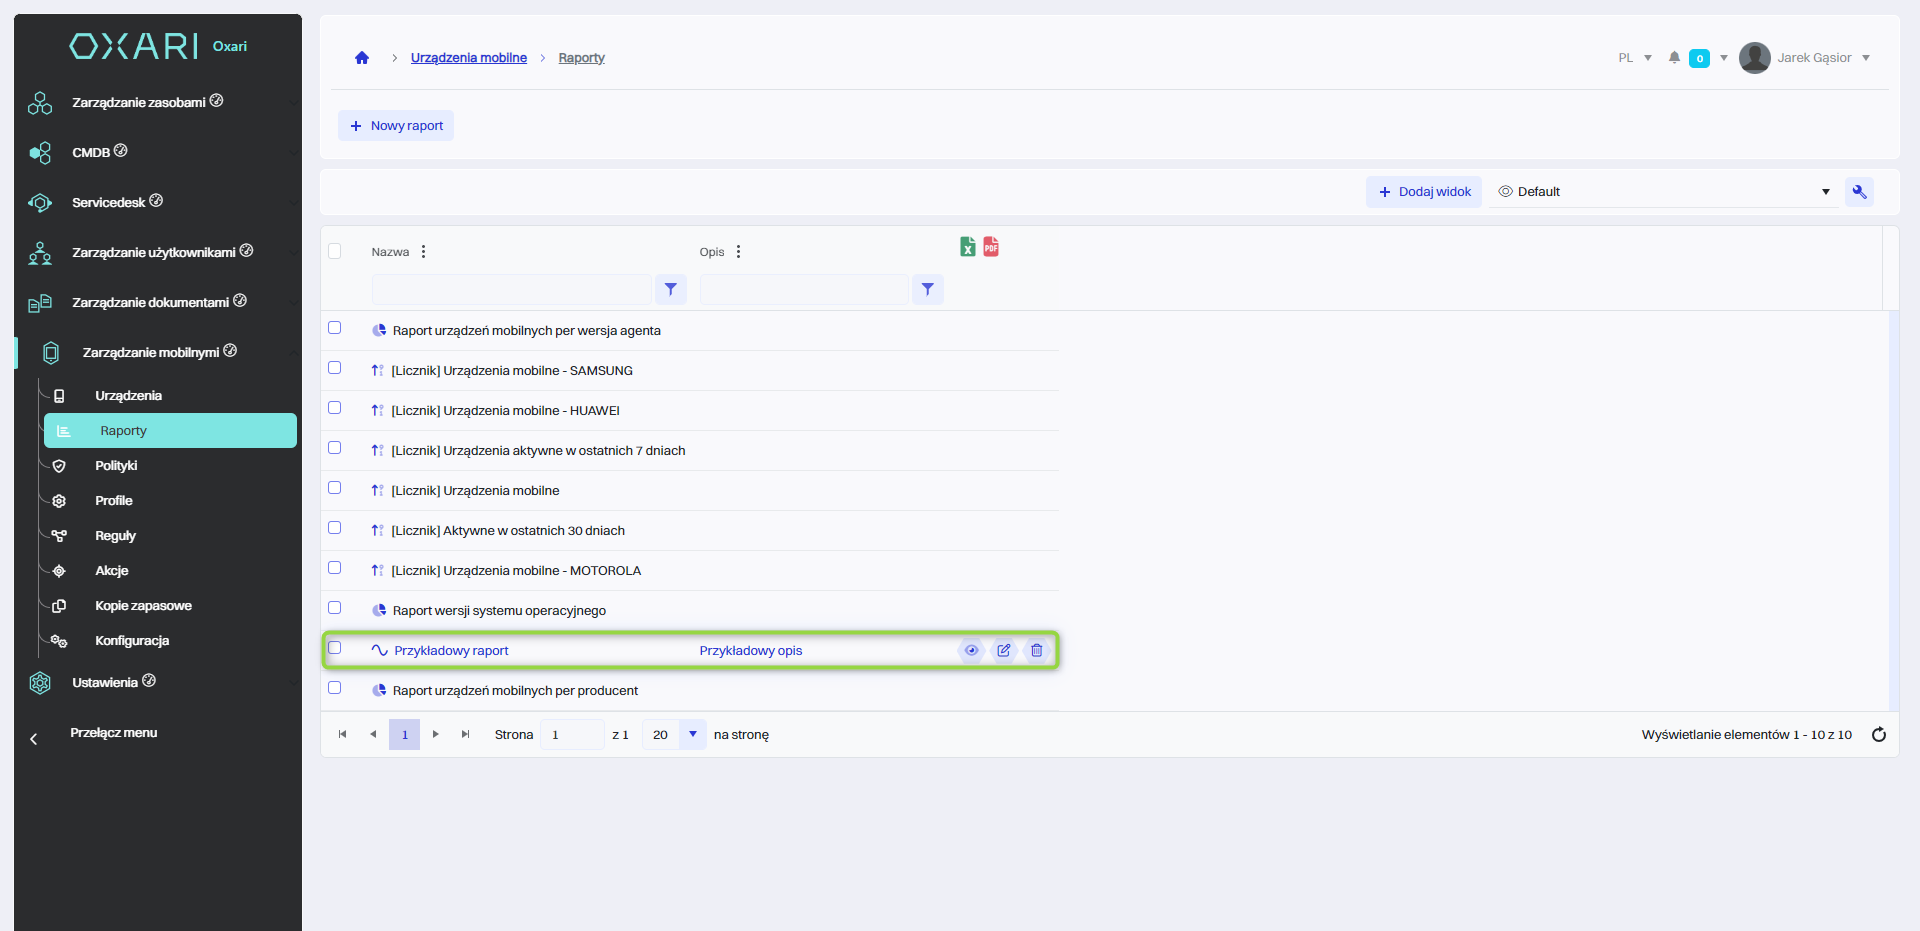This screenshot has width=1920, height=931.
Task: Click the notification bell icon
Action: click(1674, 58)
